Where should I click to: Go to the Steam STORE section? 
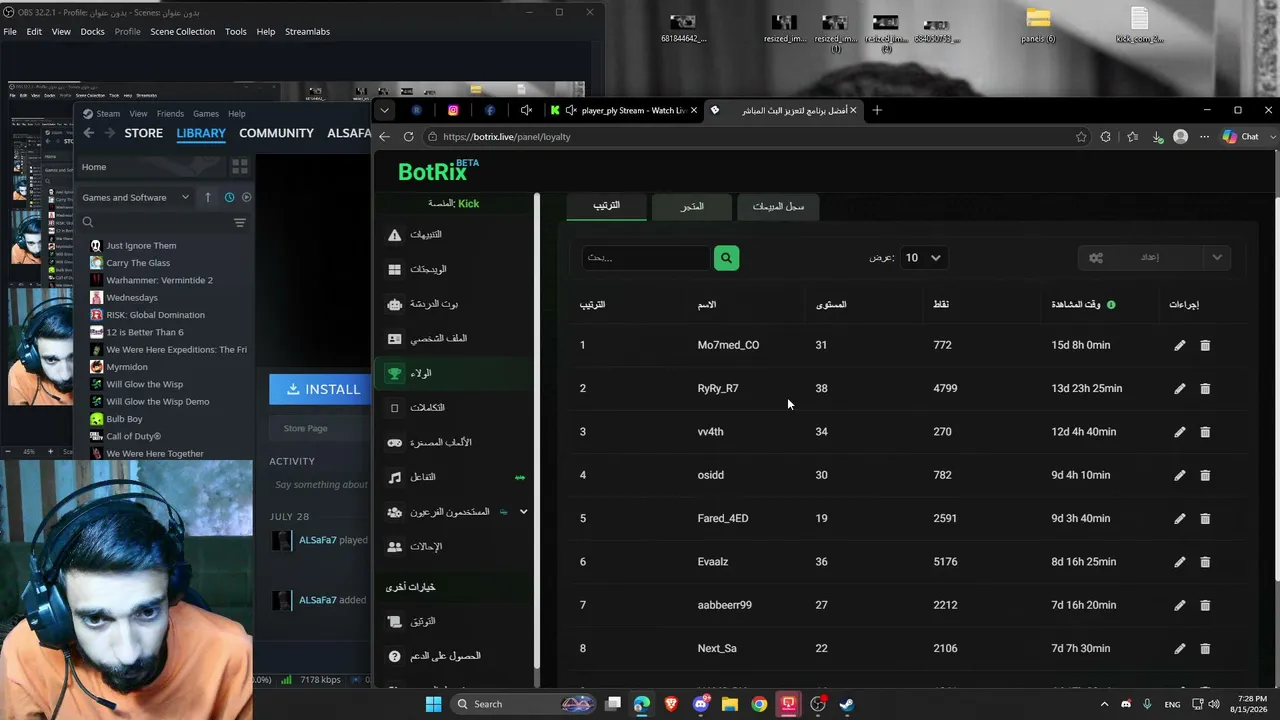pos(143,133)
